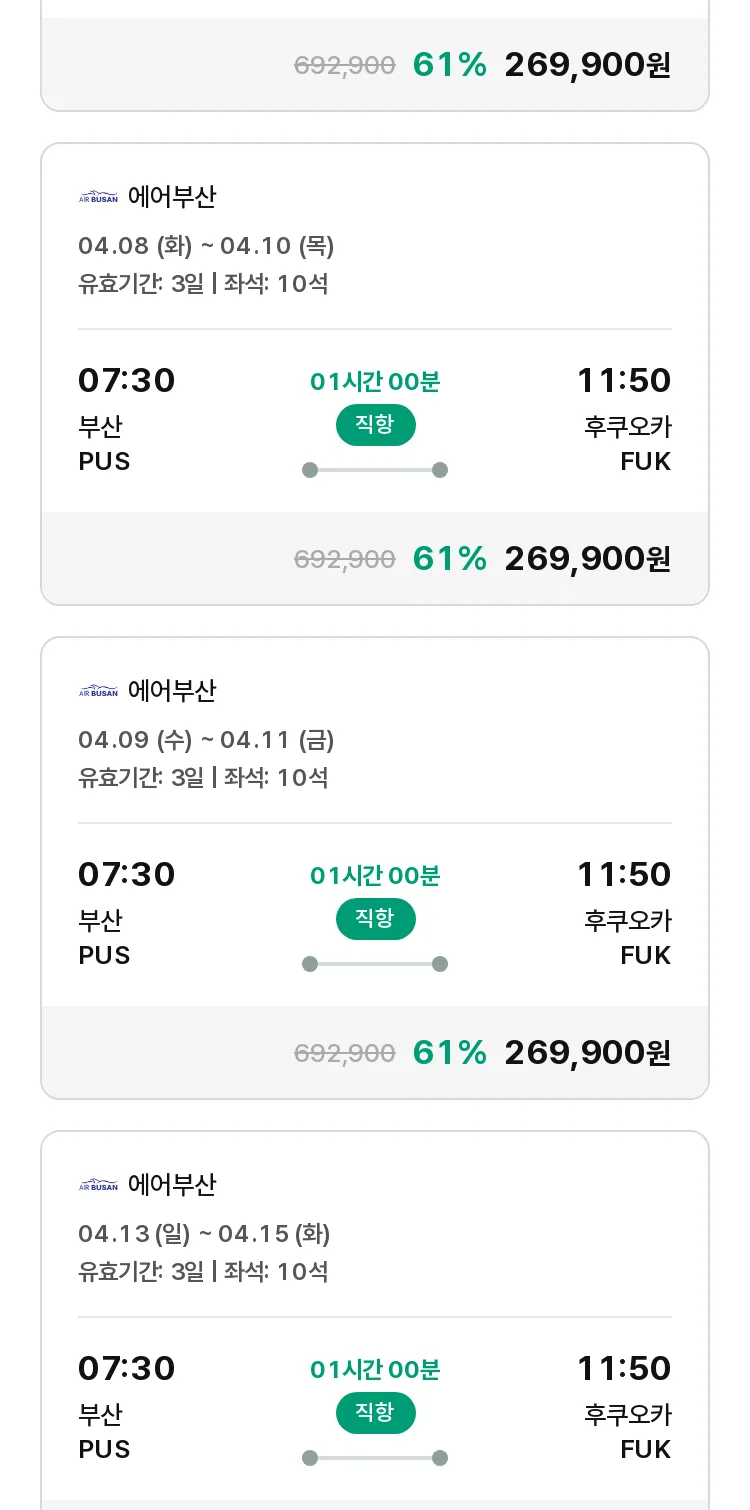
Task: Tap the 직항 badge on the 04.08 flight
Action: pyautogui.click(x=375, y=425)
